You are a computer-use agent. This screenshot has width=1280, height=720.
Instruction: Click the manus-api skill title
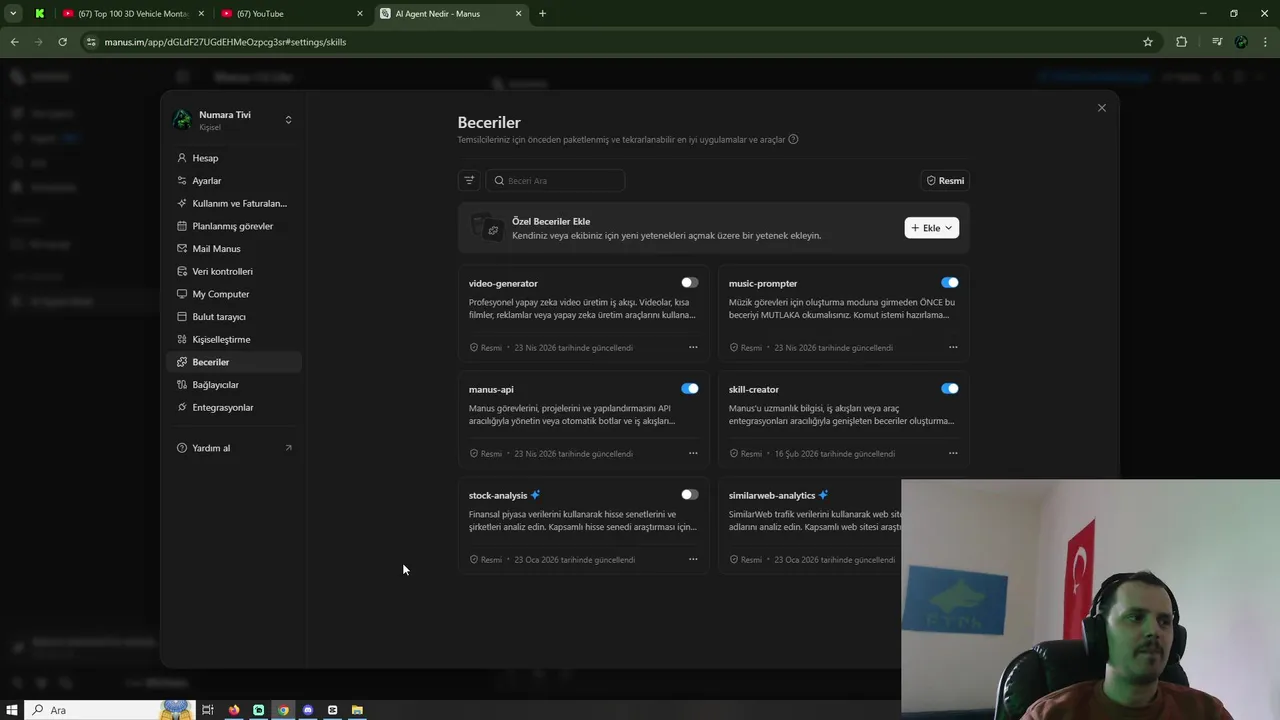click(x=491, y=390)
